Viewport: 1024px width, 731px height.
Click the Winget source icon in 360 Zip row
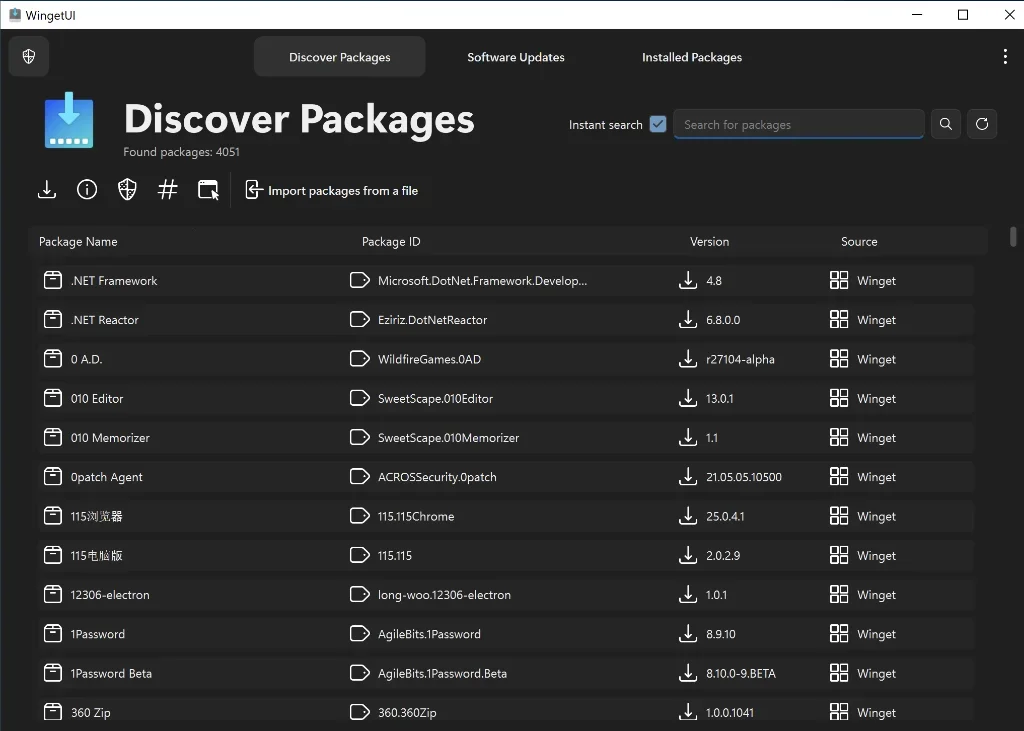839,712
